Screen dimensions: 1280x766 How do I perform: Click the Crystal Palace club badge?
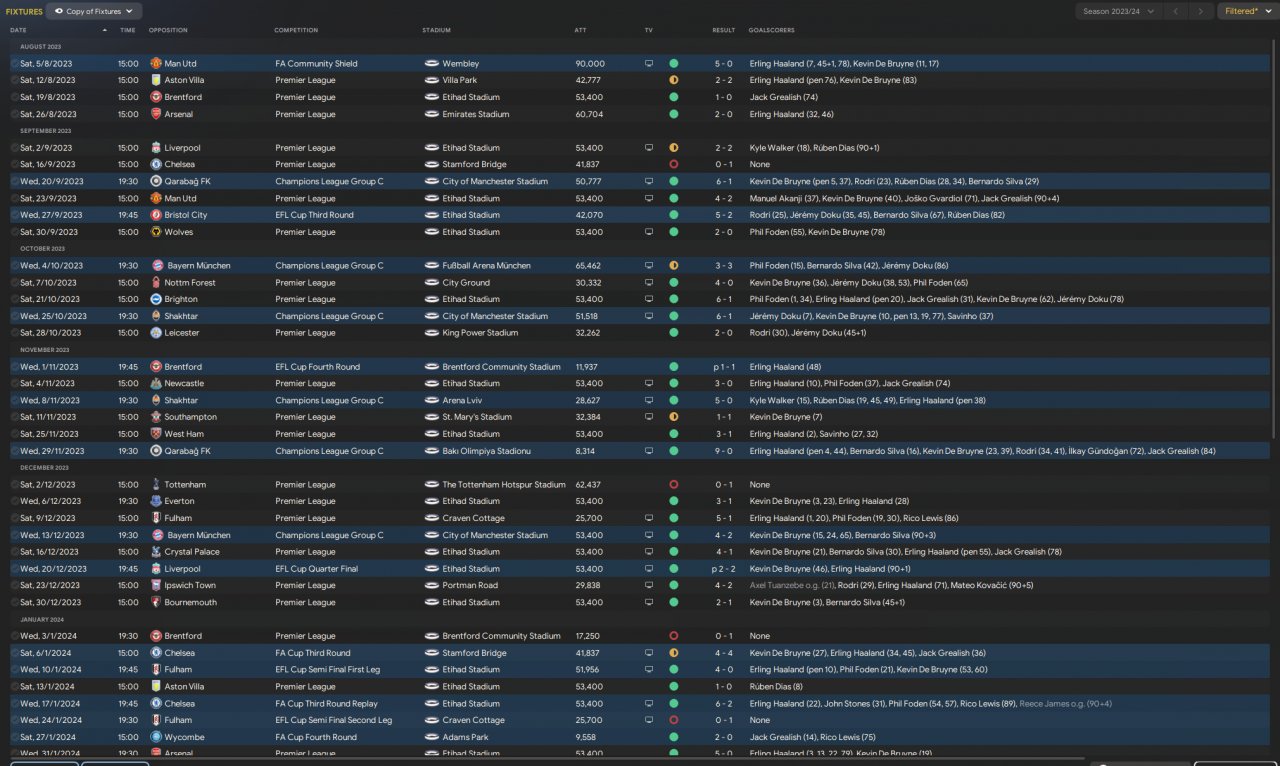click(x=156, y=552)
